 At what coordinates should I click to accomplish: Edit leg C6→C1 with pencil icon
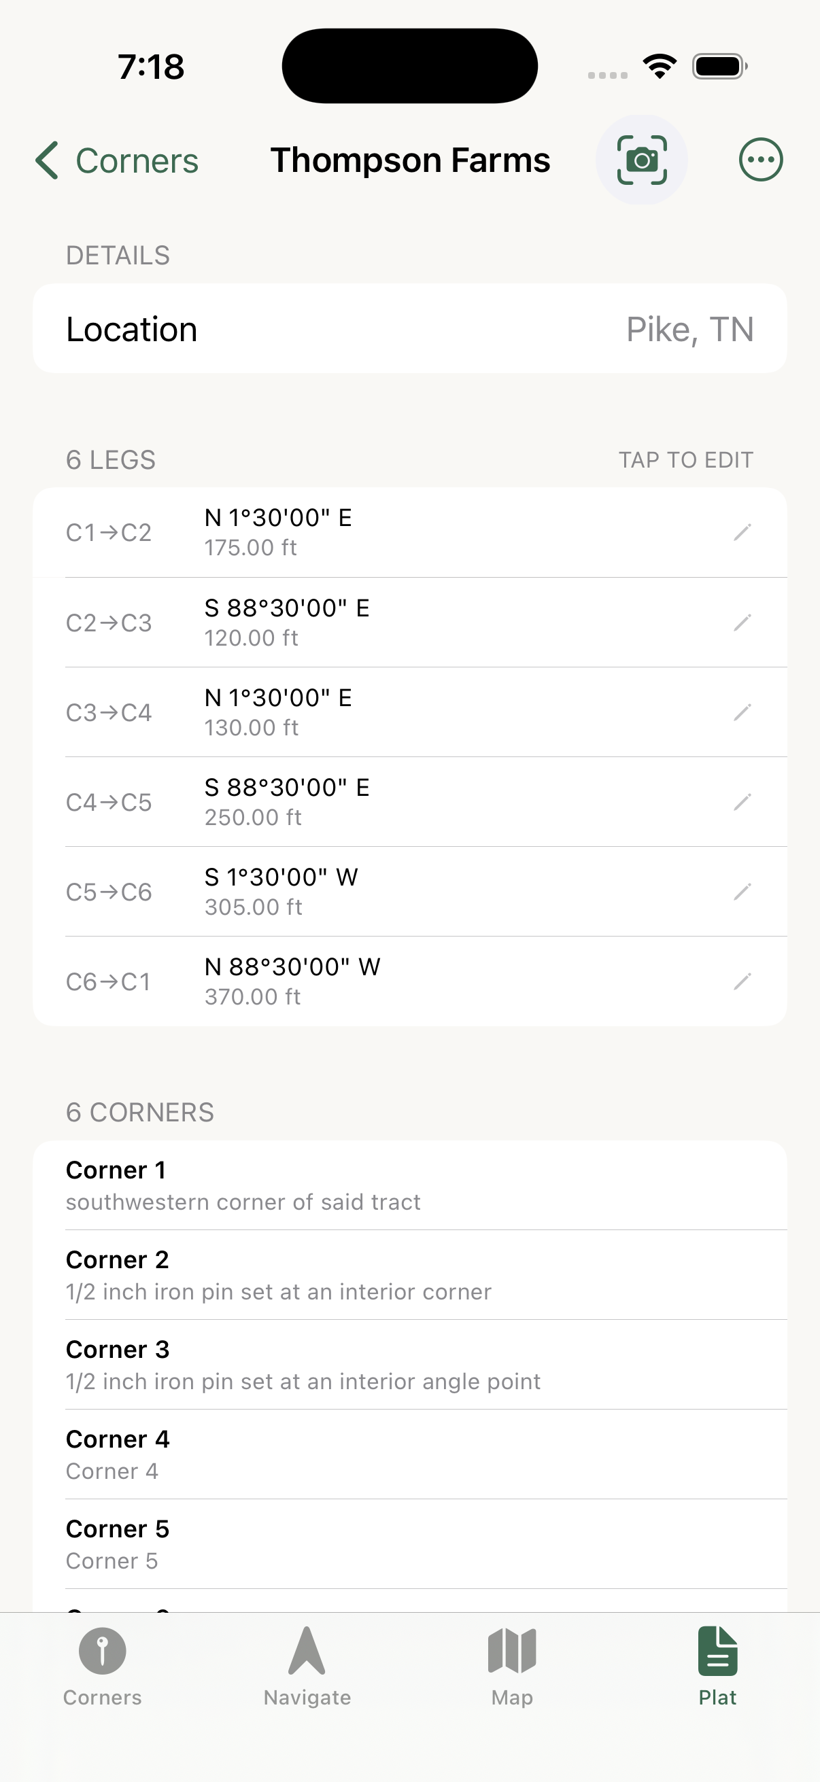[x=742, y=981]
